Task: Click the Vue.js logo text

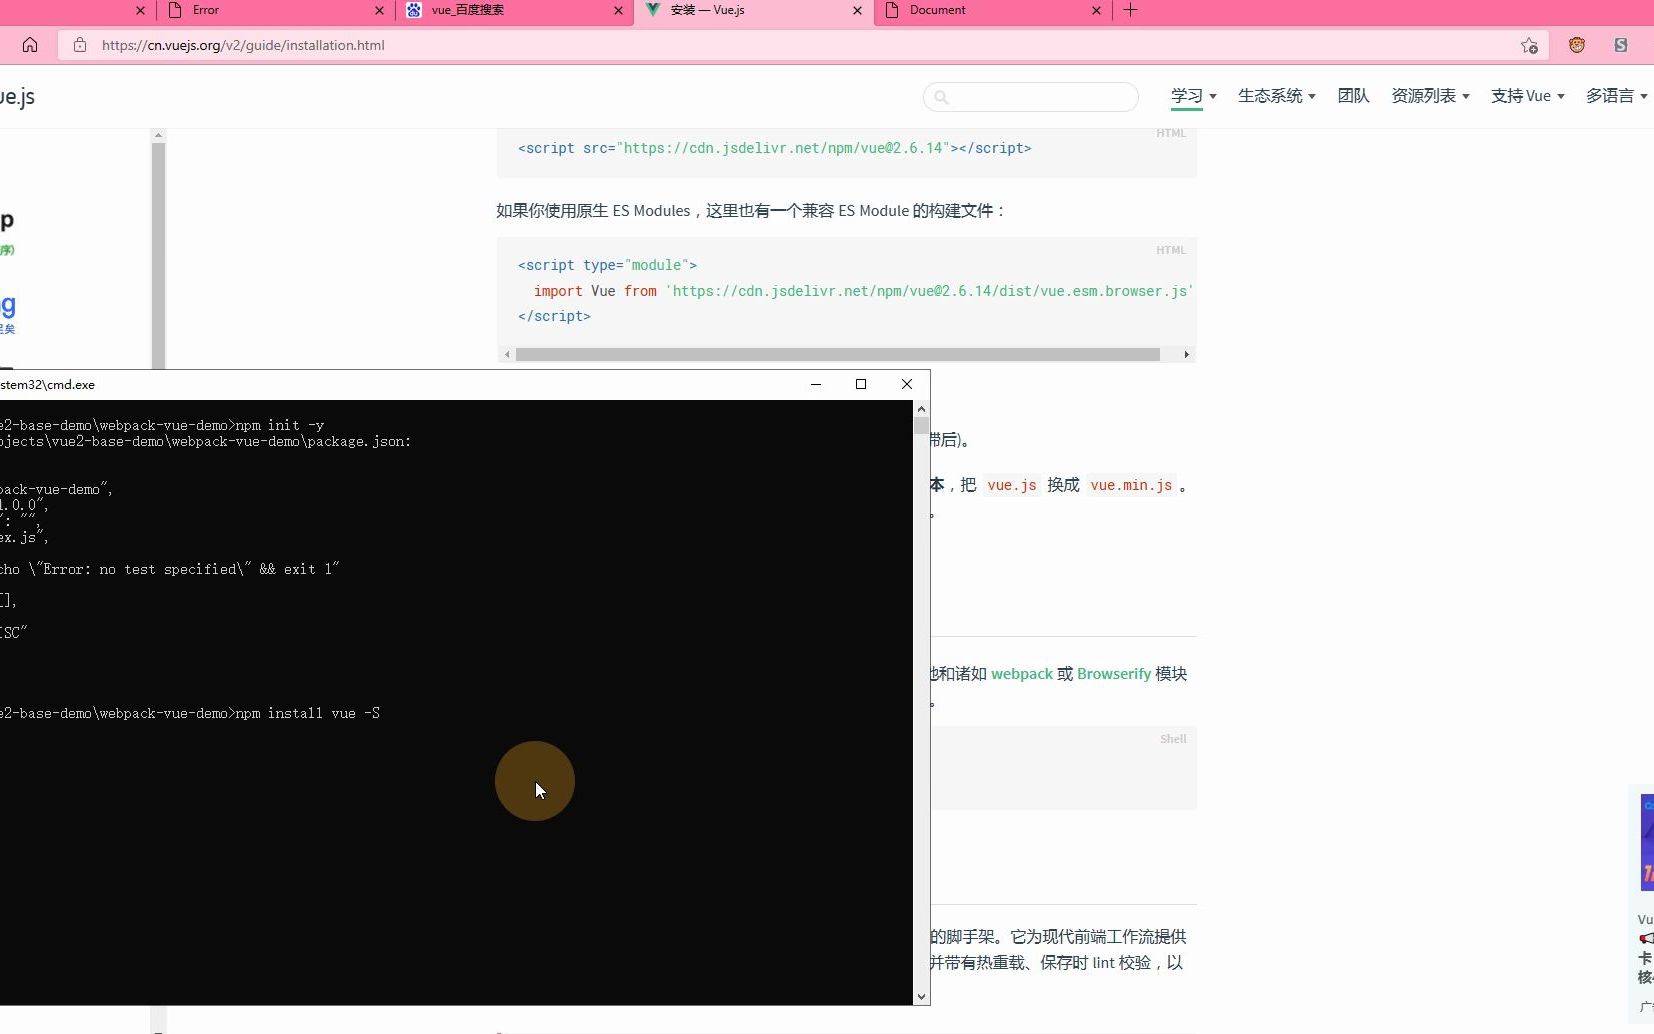Action: pyautogui.click(x=17, y=97)
